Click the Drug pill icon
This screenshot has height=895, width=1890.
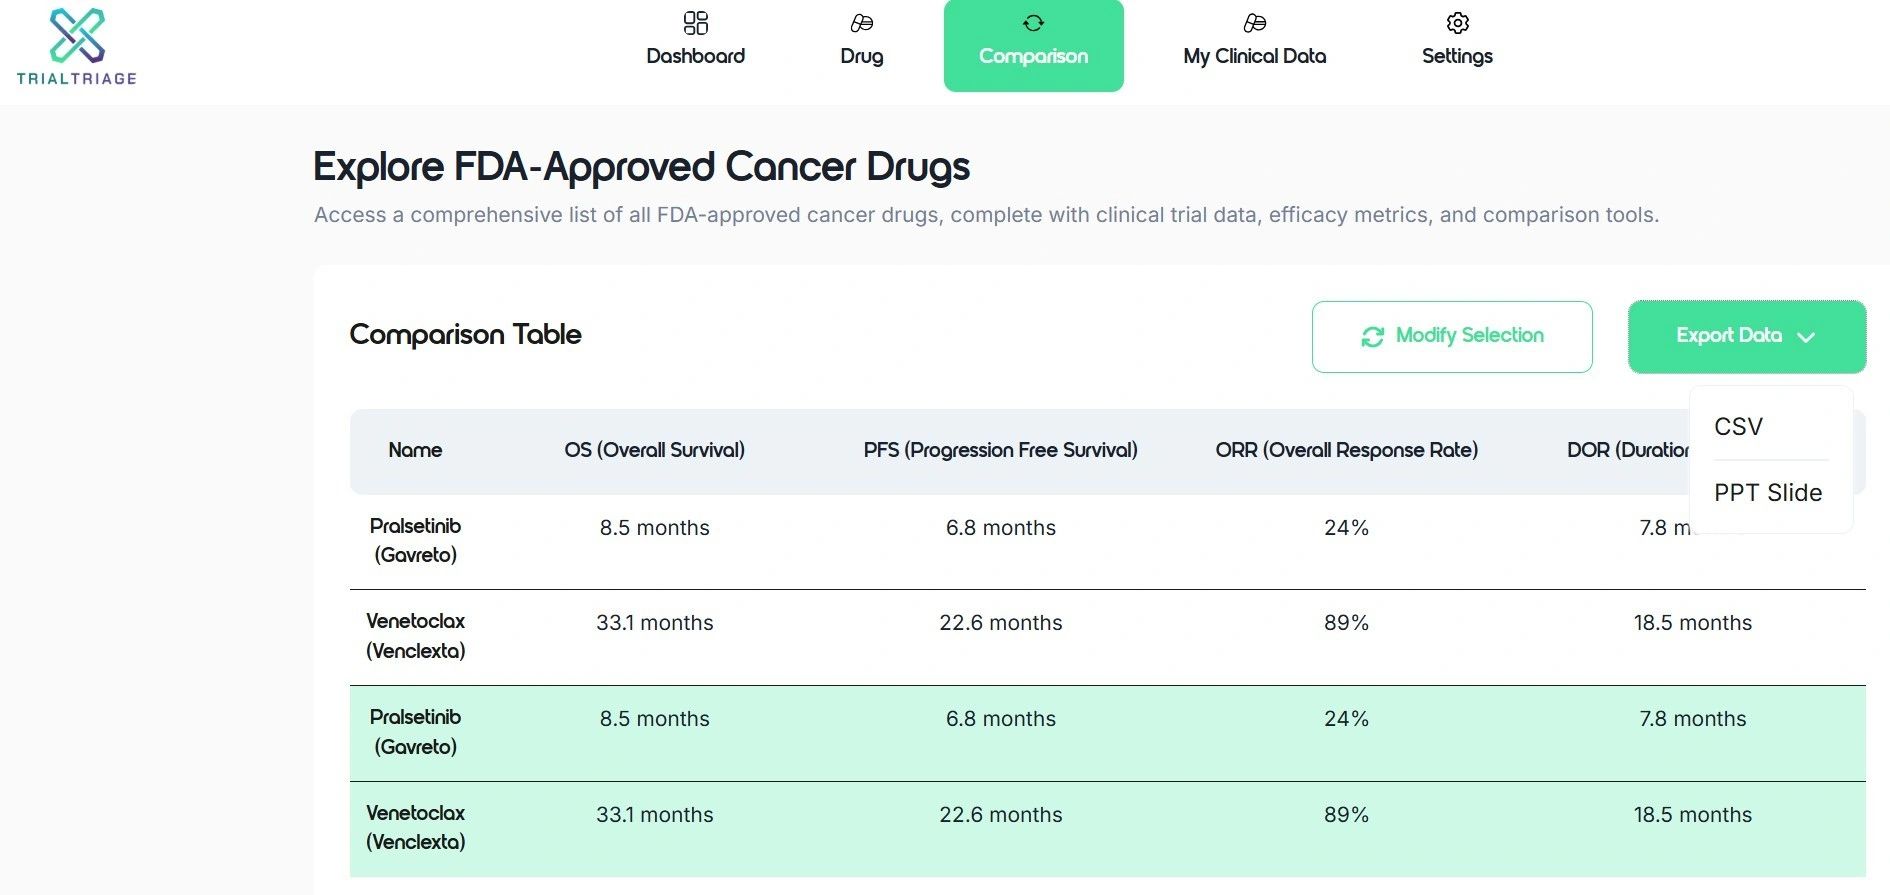coord(862,23)
